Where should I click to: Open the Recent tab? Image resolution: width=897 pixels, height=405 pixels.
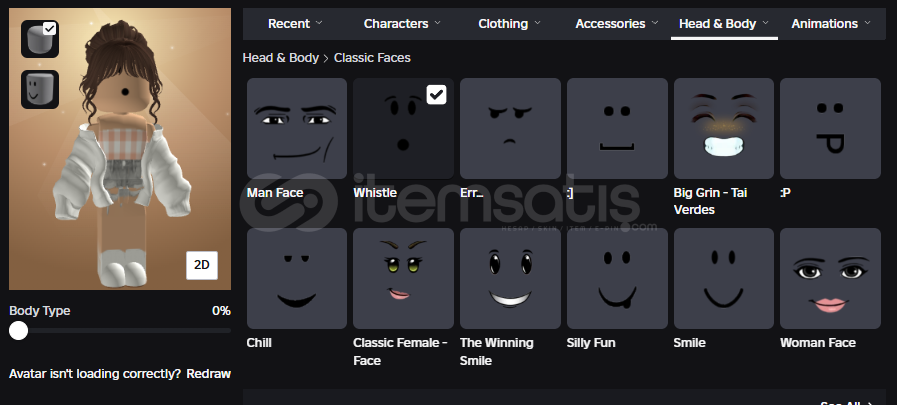295,23
